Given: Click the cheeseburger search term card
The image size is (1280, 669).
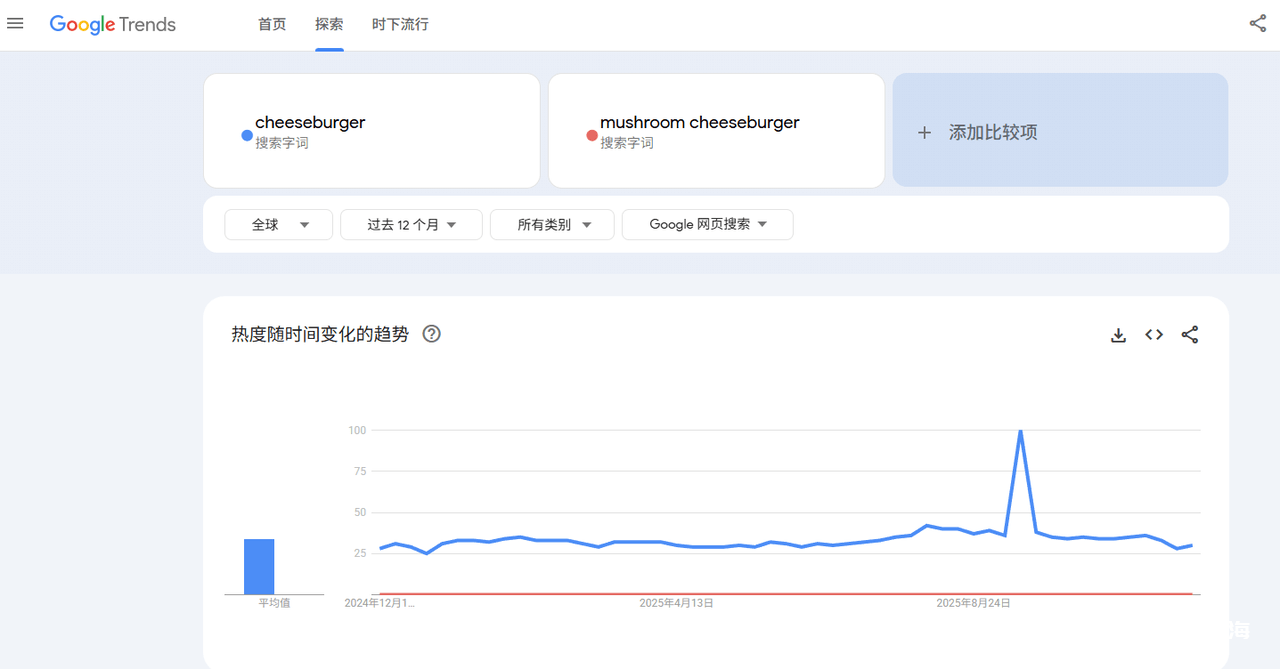Looking at the screenshot, I should coord(371,130).
